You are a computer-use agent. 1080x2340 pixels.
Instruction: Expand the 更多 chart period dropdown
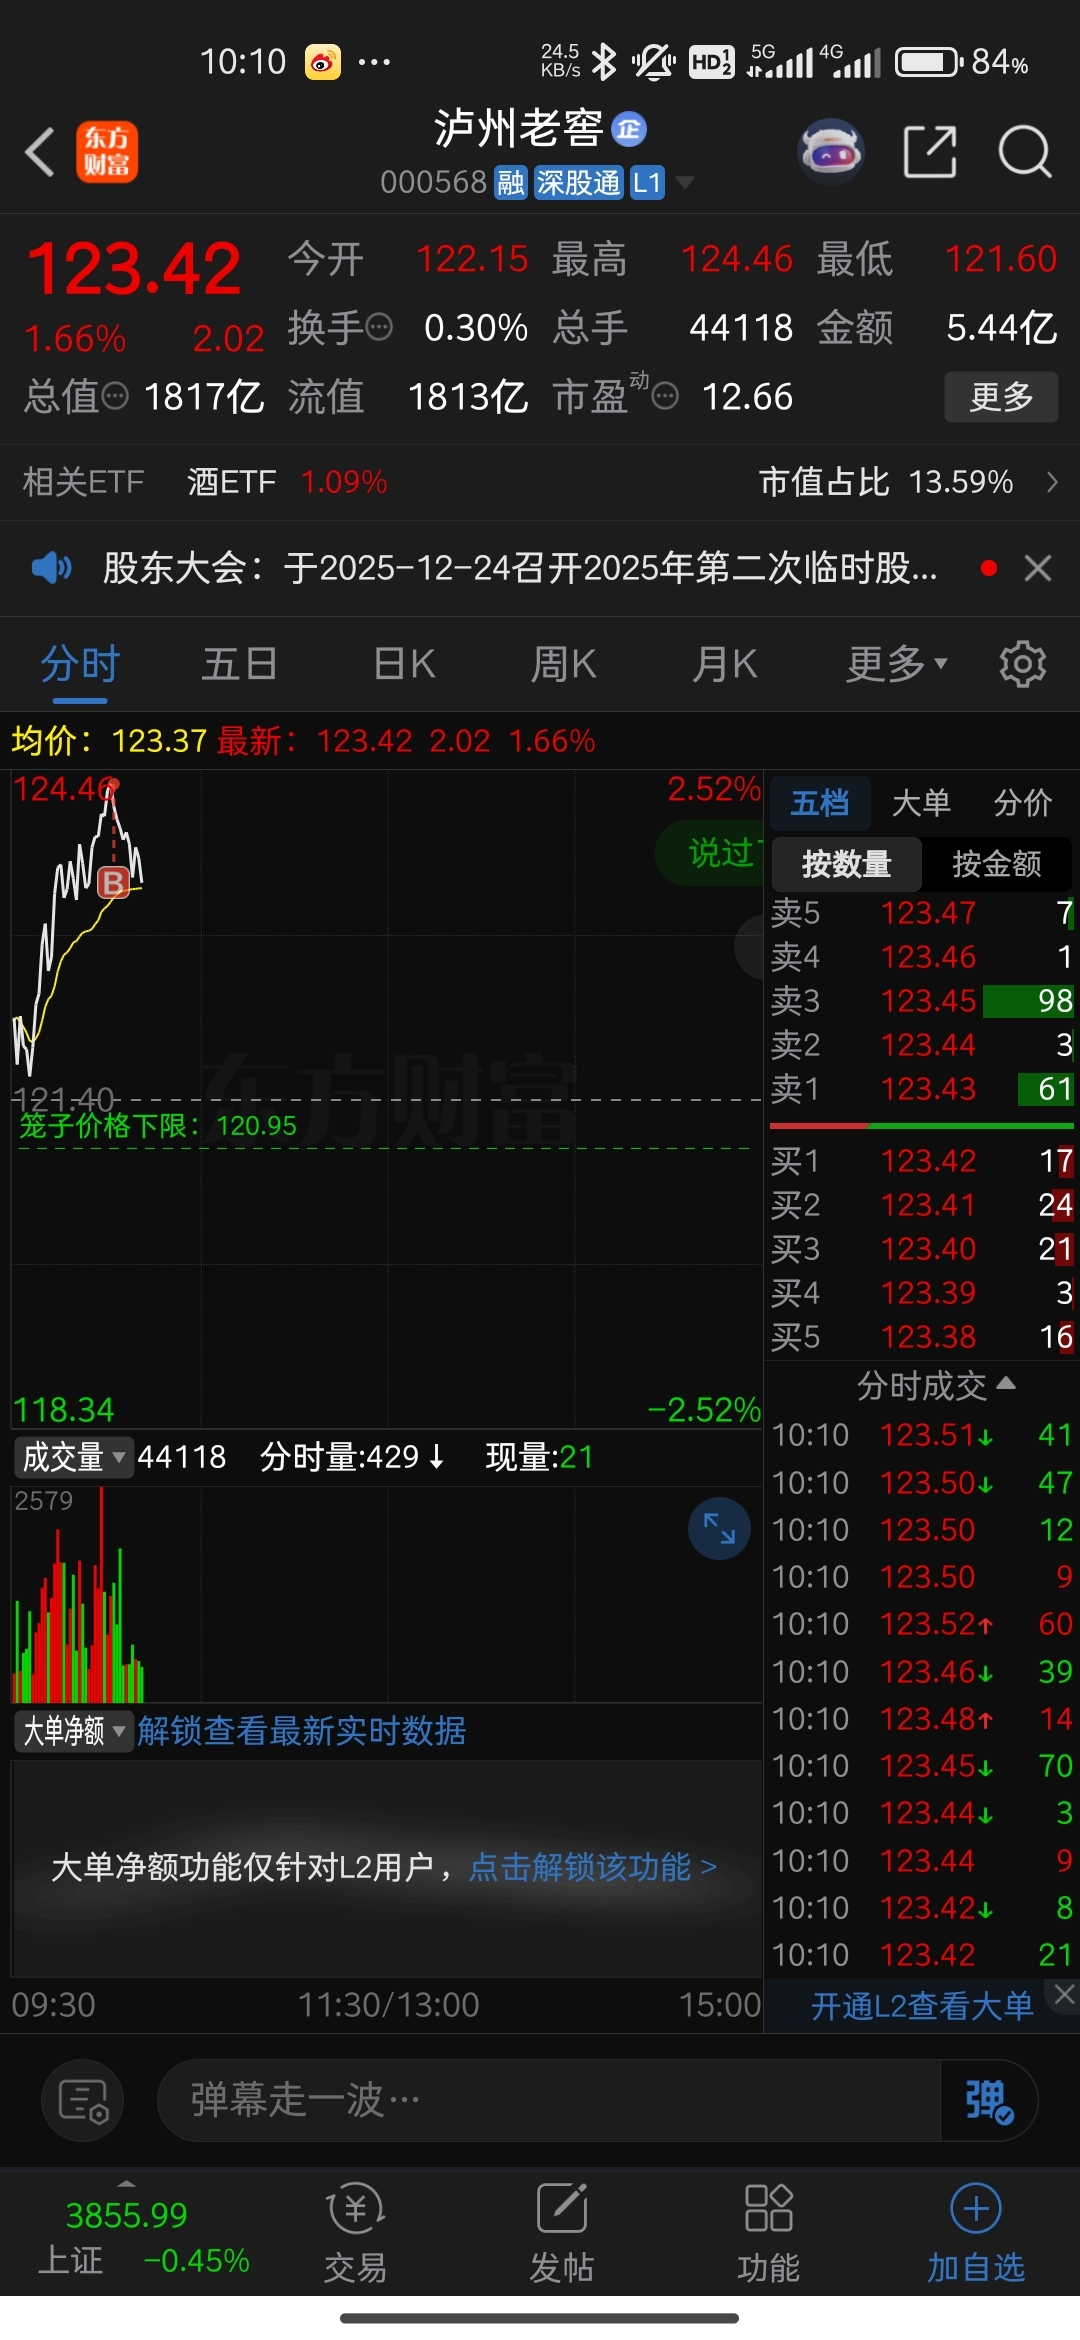tap(897, 664)
